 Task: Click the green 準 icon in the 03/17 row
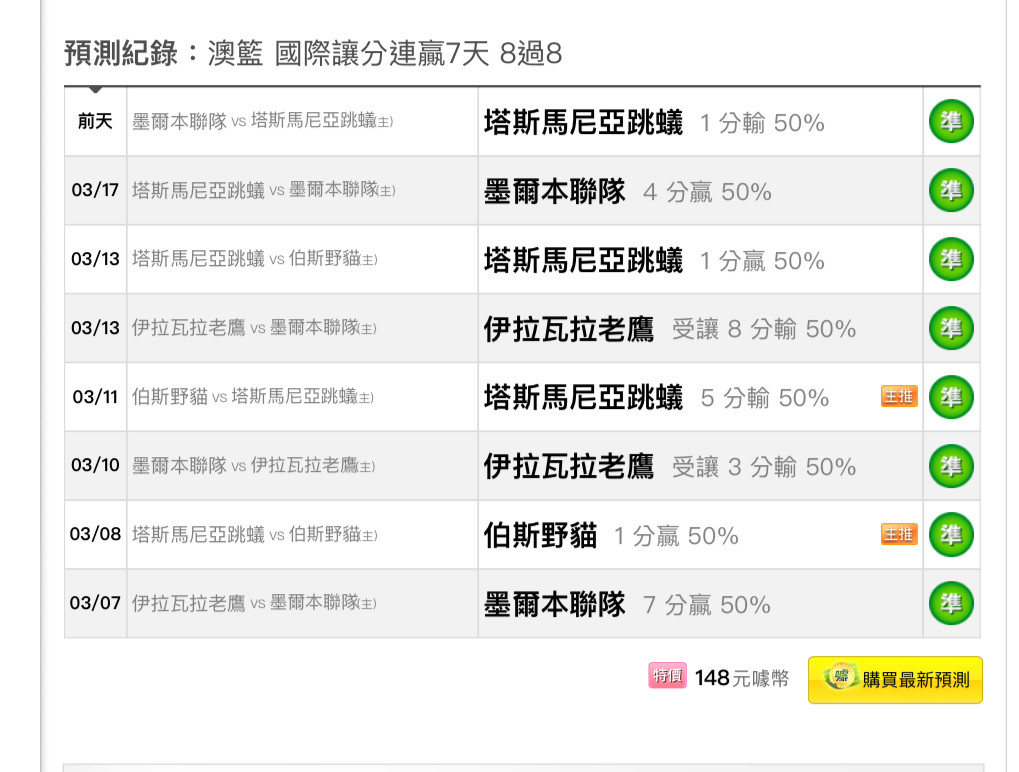click(951, 190)
